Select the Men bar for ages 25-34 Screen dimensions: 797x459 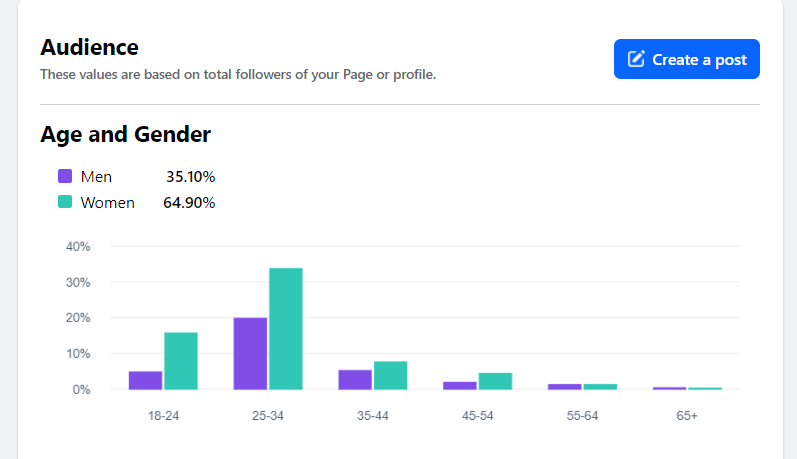tap(250, 354)
